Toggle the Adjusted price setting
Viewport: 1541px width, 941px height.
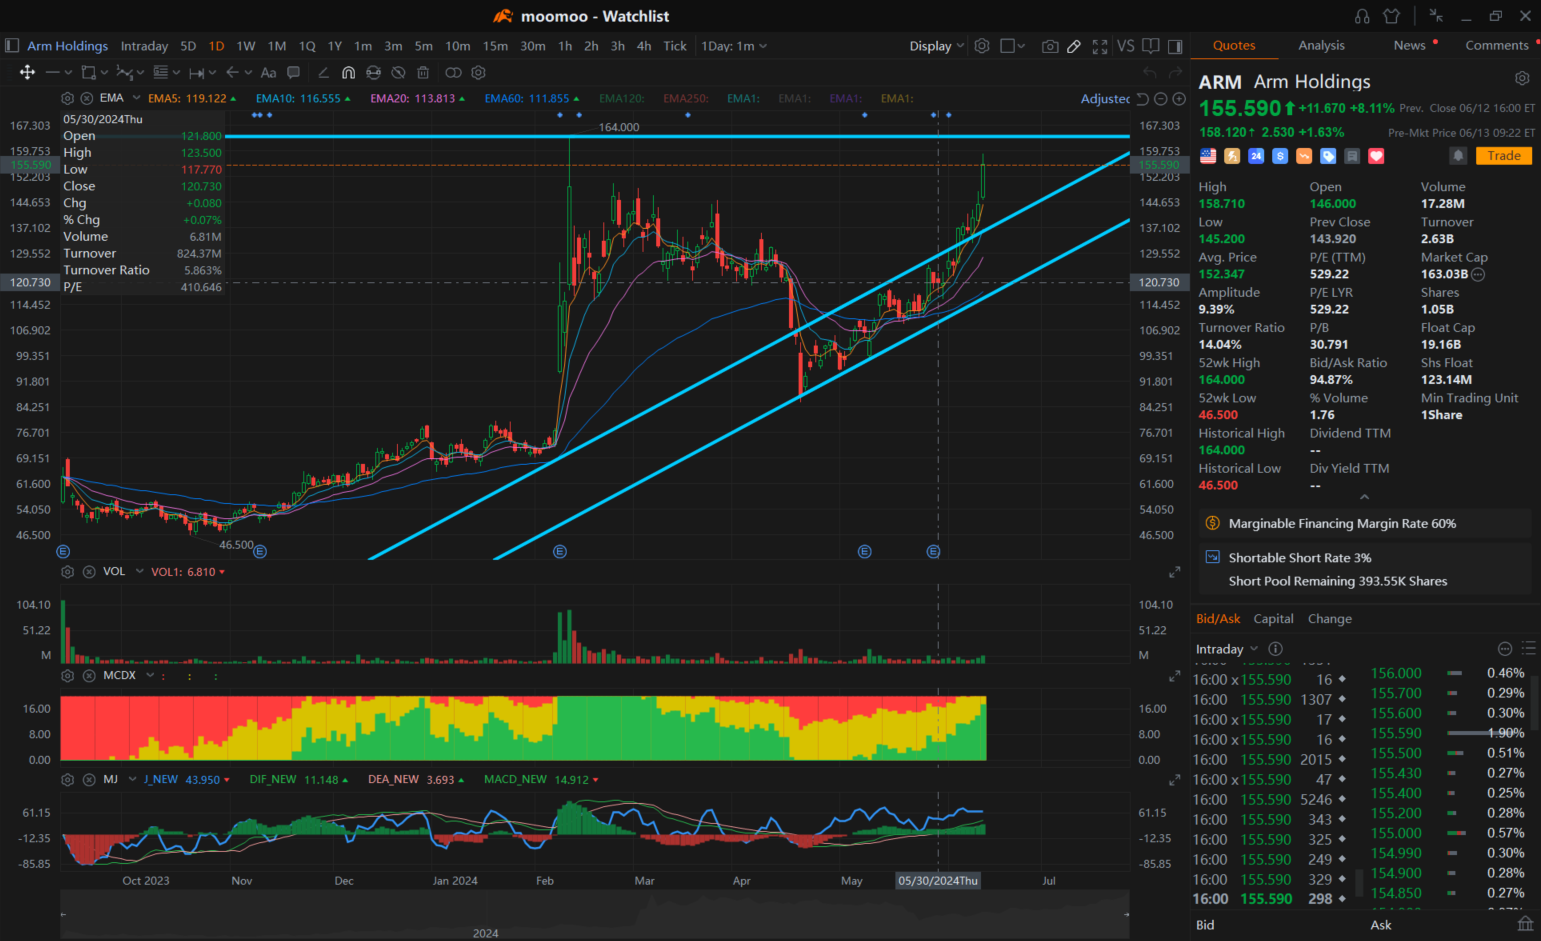(1105, 99)
